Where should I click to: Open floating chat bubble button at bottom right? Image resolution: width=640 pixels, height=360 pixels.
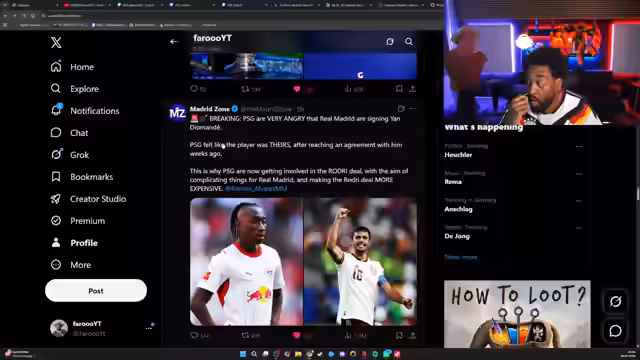pos(616,331)
